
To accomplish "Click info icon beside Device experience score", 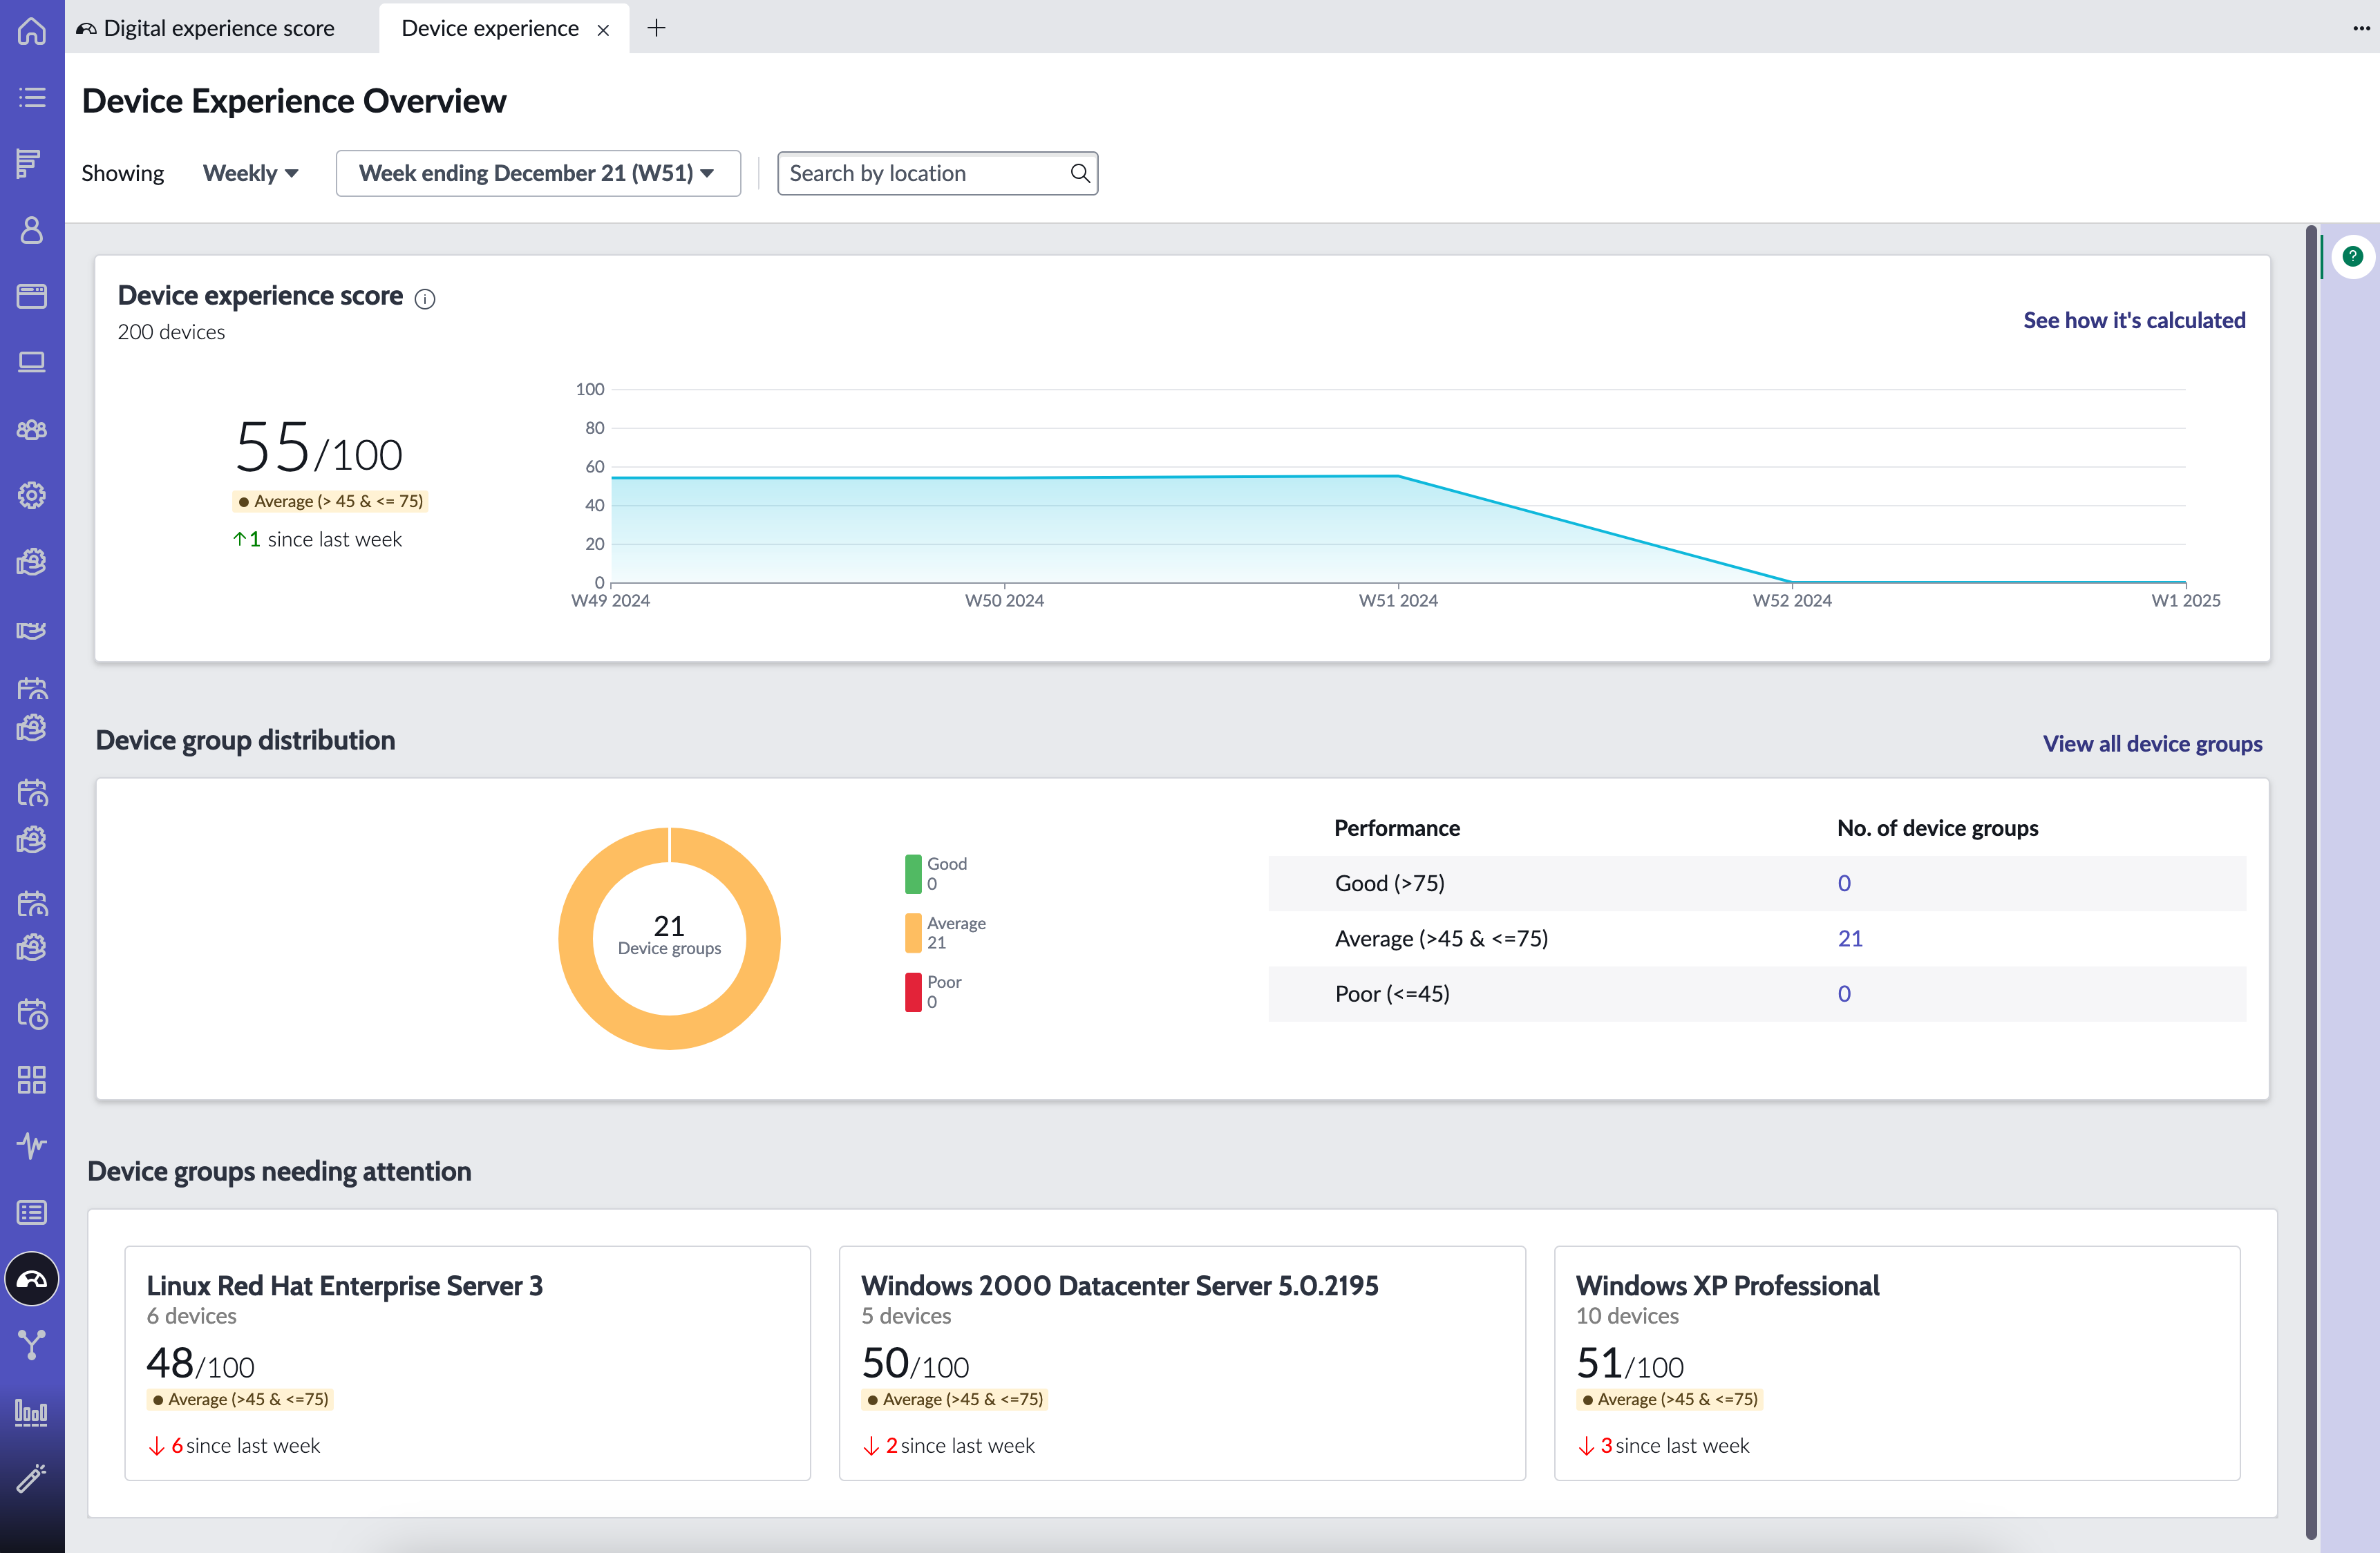I will 425,298.
